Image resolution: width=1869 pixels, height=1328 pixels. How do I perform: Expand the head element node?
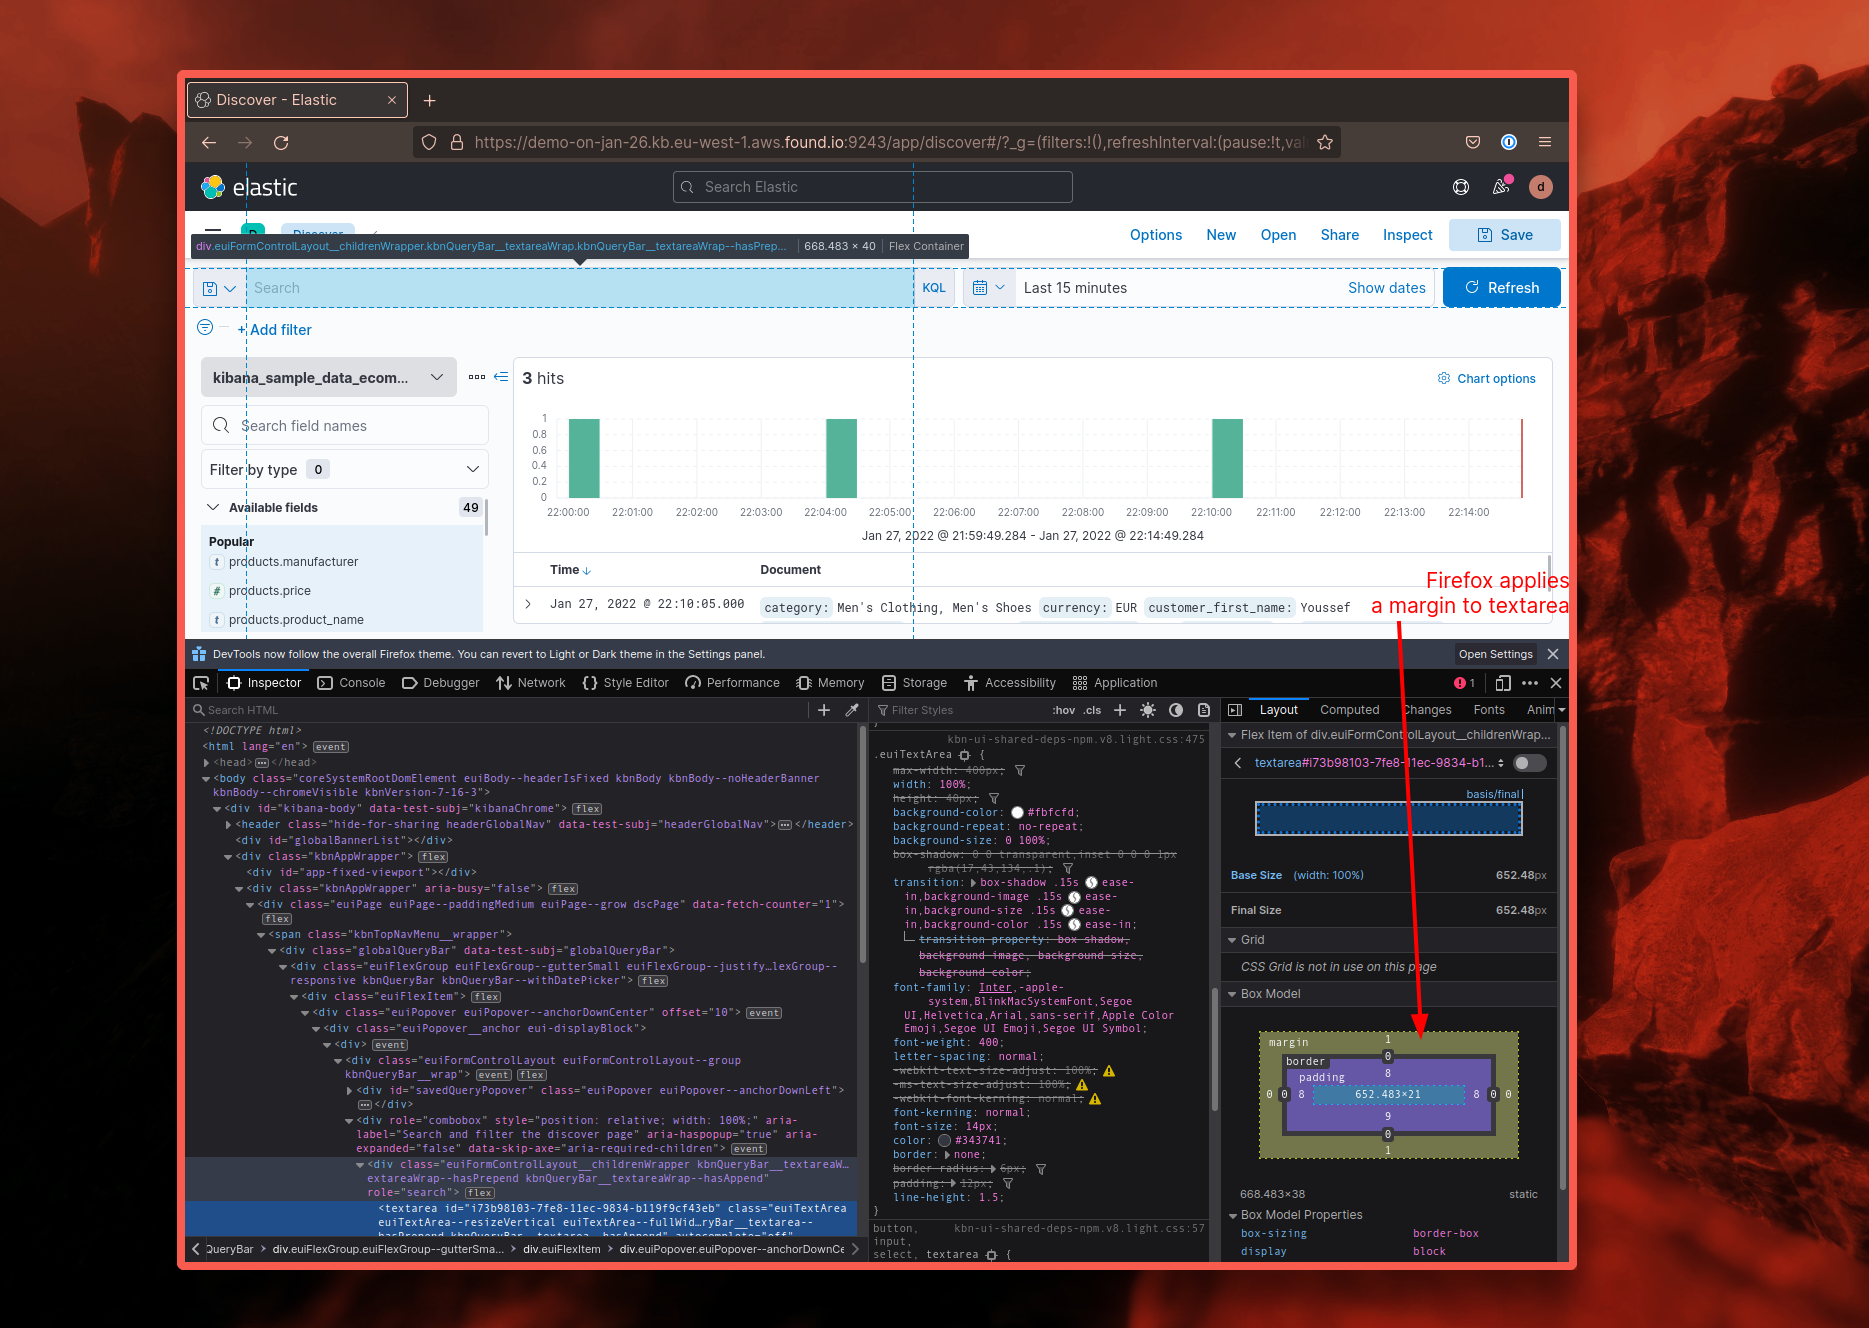point(207,763)
